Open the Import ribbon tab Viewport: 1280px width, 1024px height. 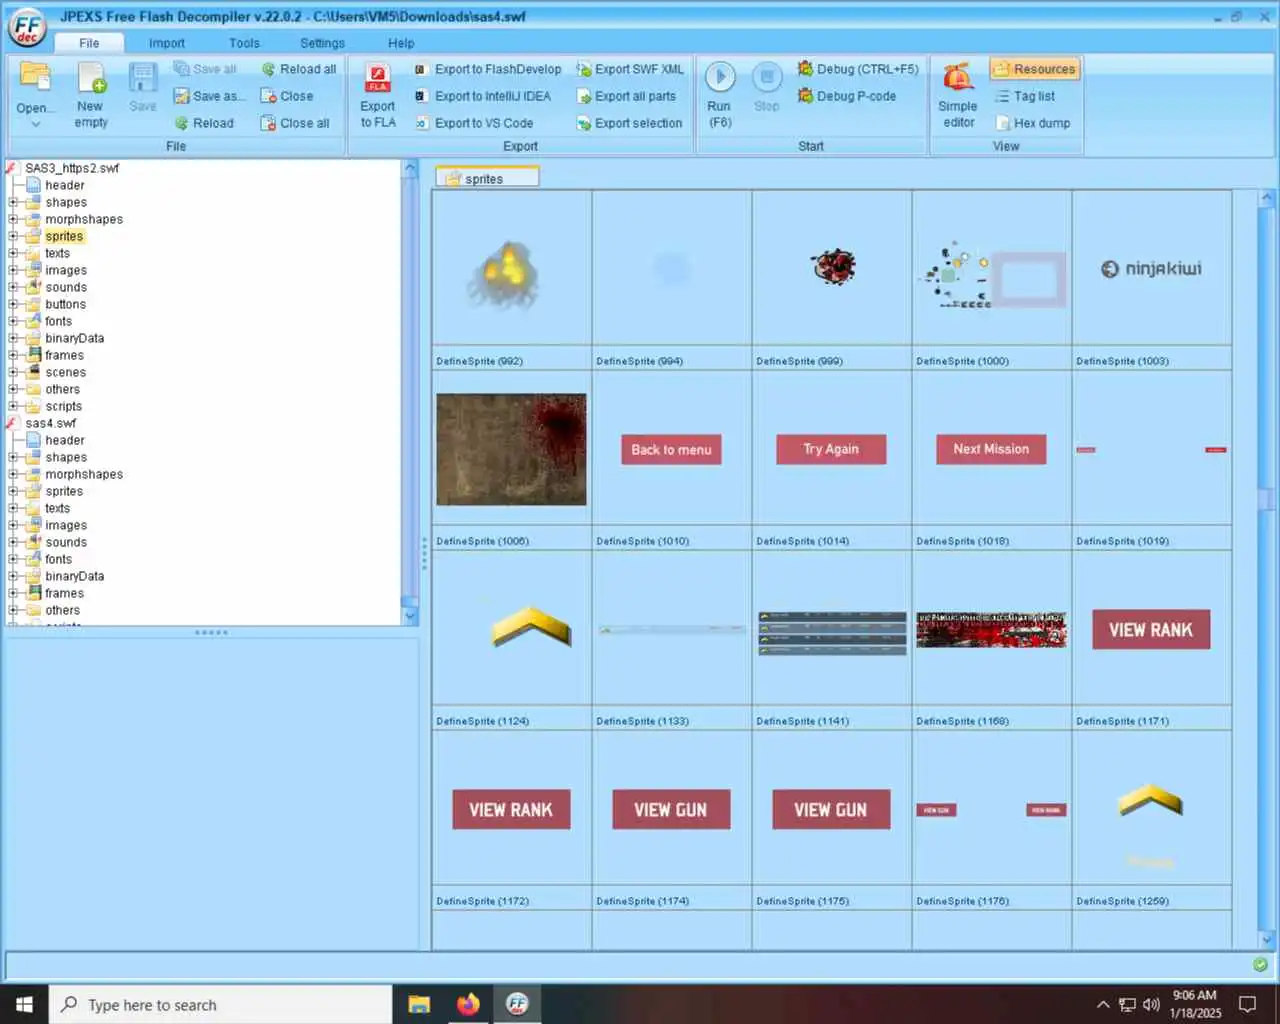click(167, 43)
